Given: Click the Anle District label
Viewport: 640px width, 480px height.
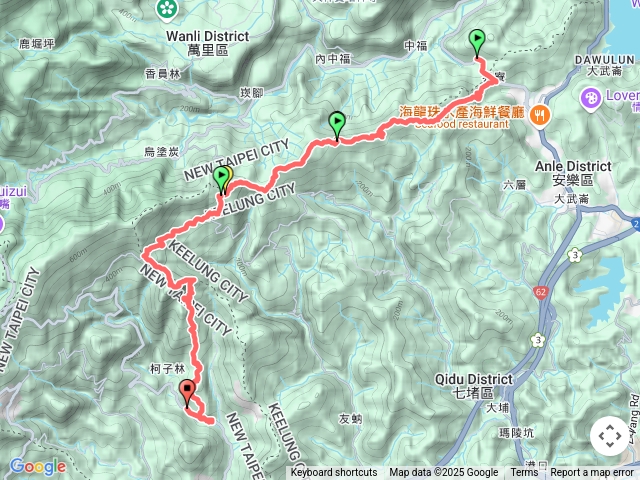Looking at the screenshot, I should 573,173.
